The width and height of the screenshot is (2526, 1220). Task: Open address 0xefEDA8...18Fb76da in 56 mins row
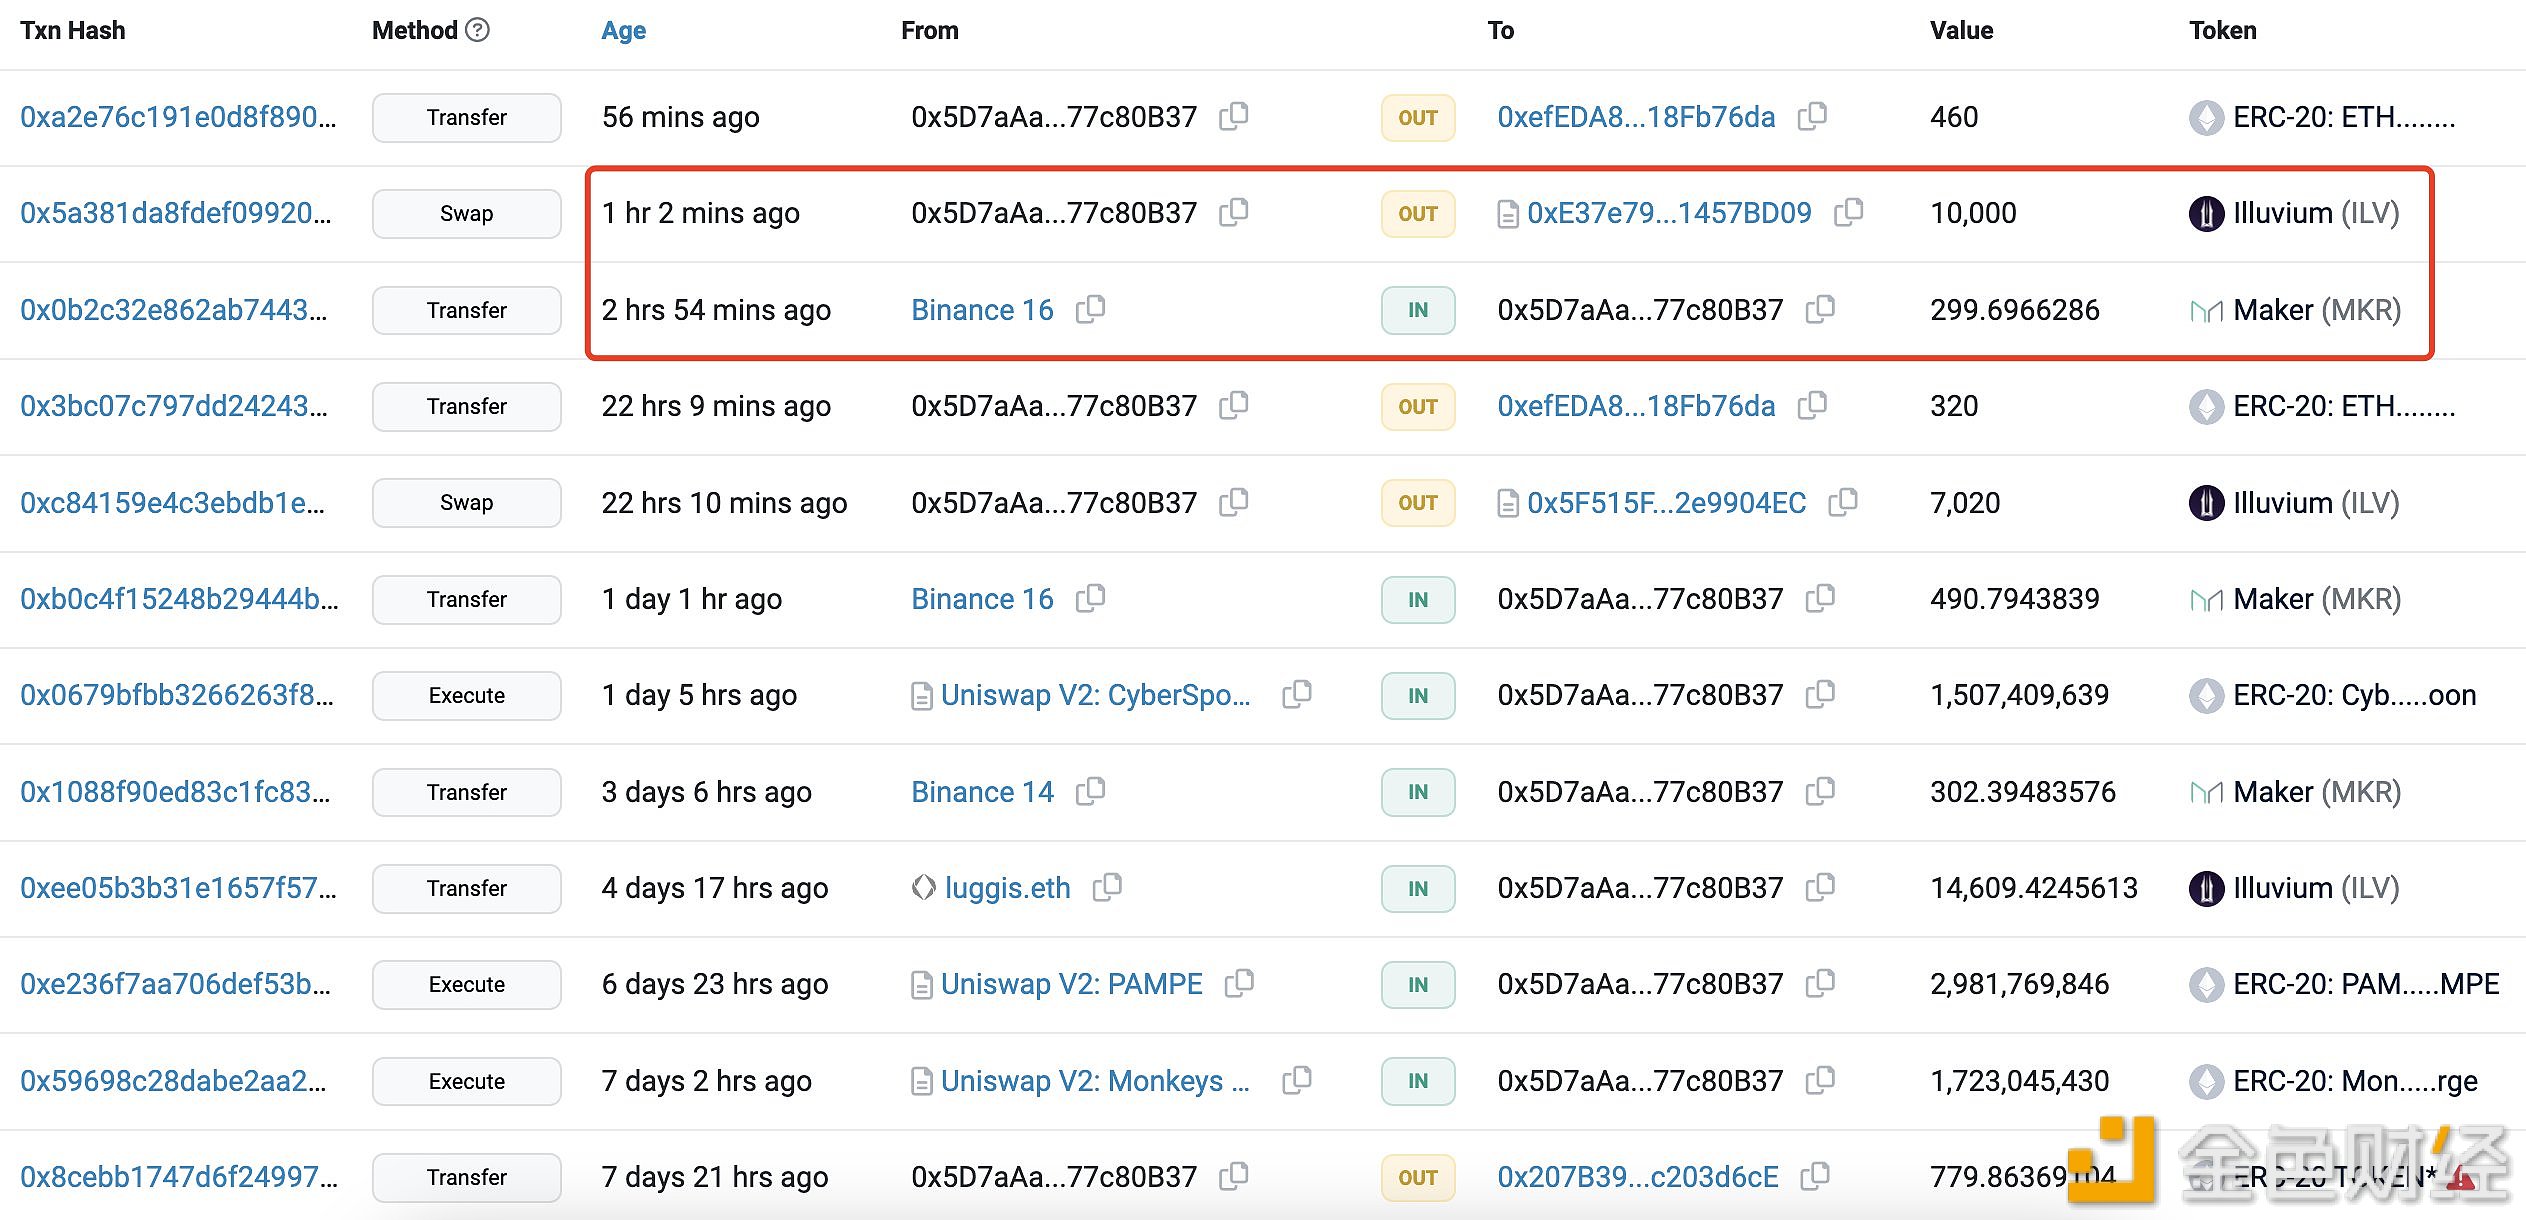(1636, 117)
